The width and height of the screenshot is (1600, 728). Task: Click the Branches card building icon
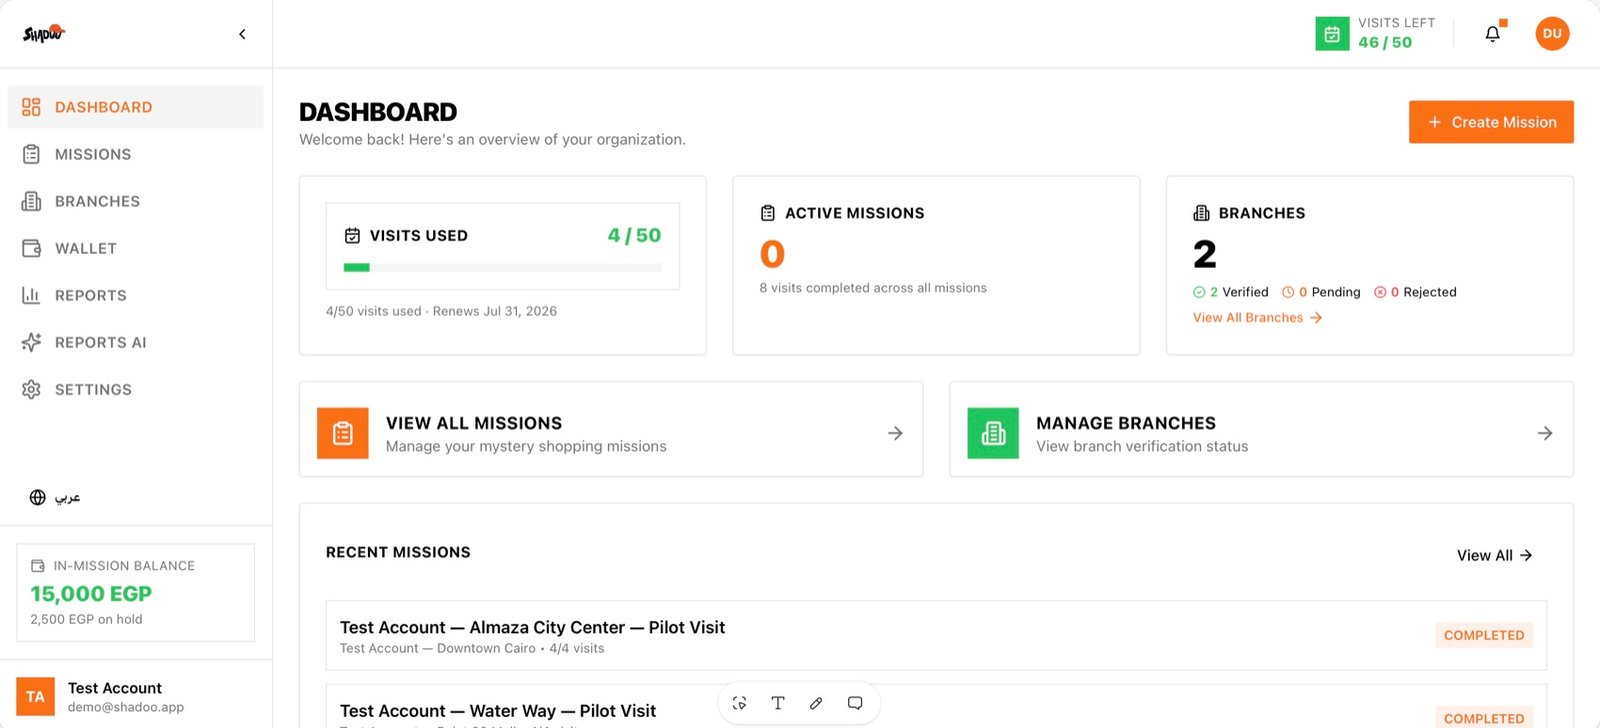pyautogui.click(x=1201, y=213)
